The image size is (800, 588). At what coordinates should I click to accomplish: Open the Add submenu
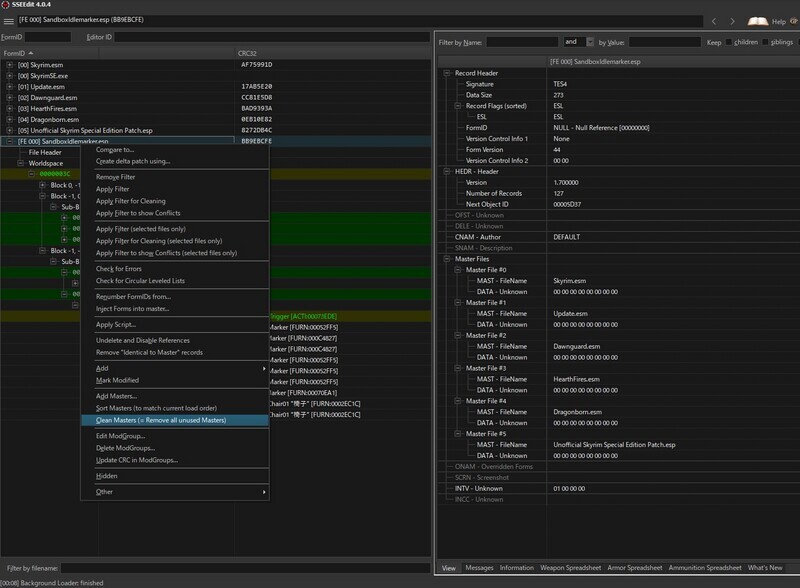pyautogui.click(x=174, y=369)
